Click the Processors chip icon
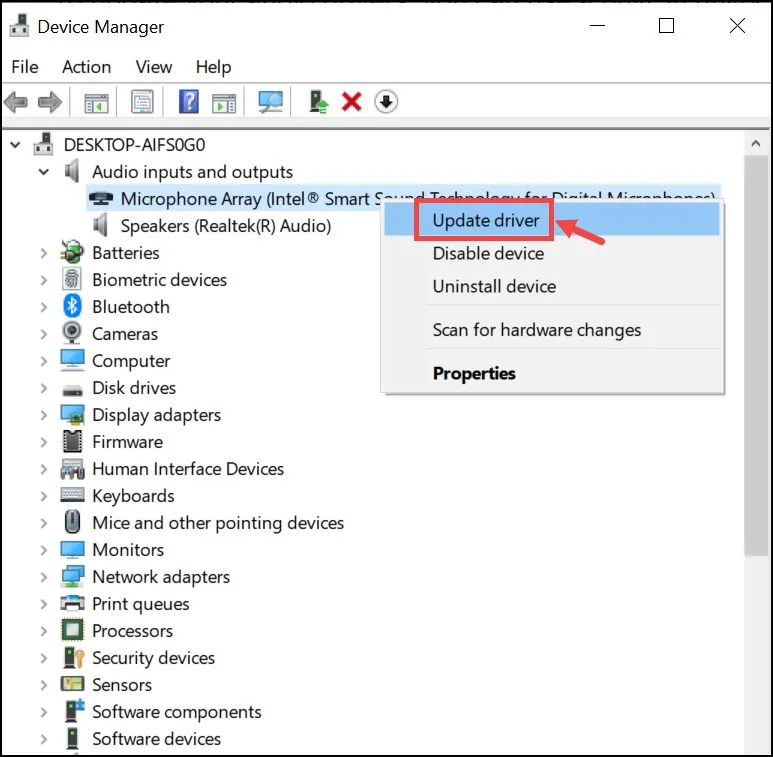The image size is (773, 757). [x=72, y=630]
